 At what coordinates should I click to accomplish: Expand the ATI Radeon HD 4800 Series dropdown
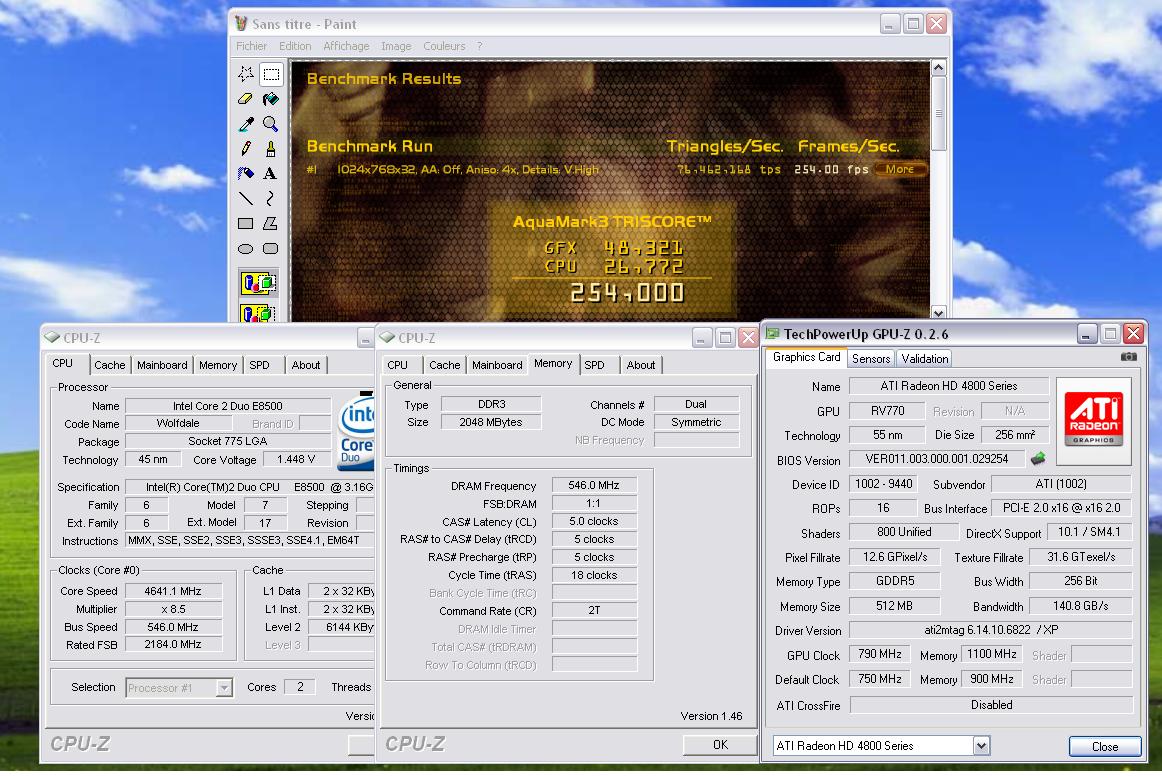click(981, 746)
